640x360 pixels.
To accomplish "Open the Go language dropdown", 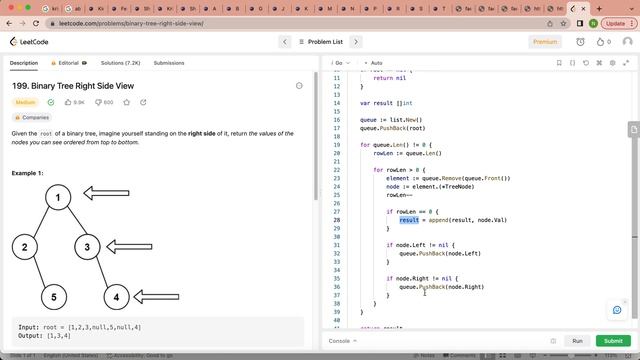I will tap(341, 63).
